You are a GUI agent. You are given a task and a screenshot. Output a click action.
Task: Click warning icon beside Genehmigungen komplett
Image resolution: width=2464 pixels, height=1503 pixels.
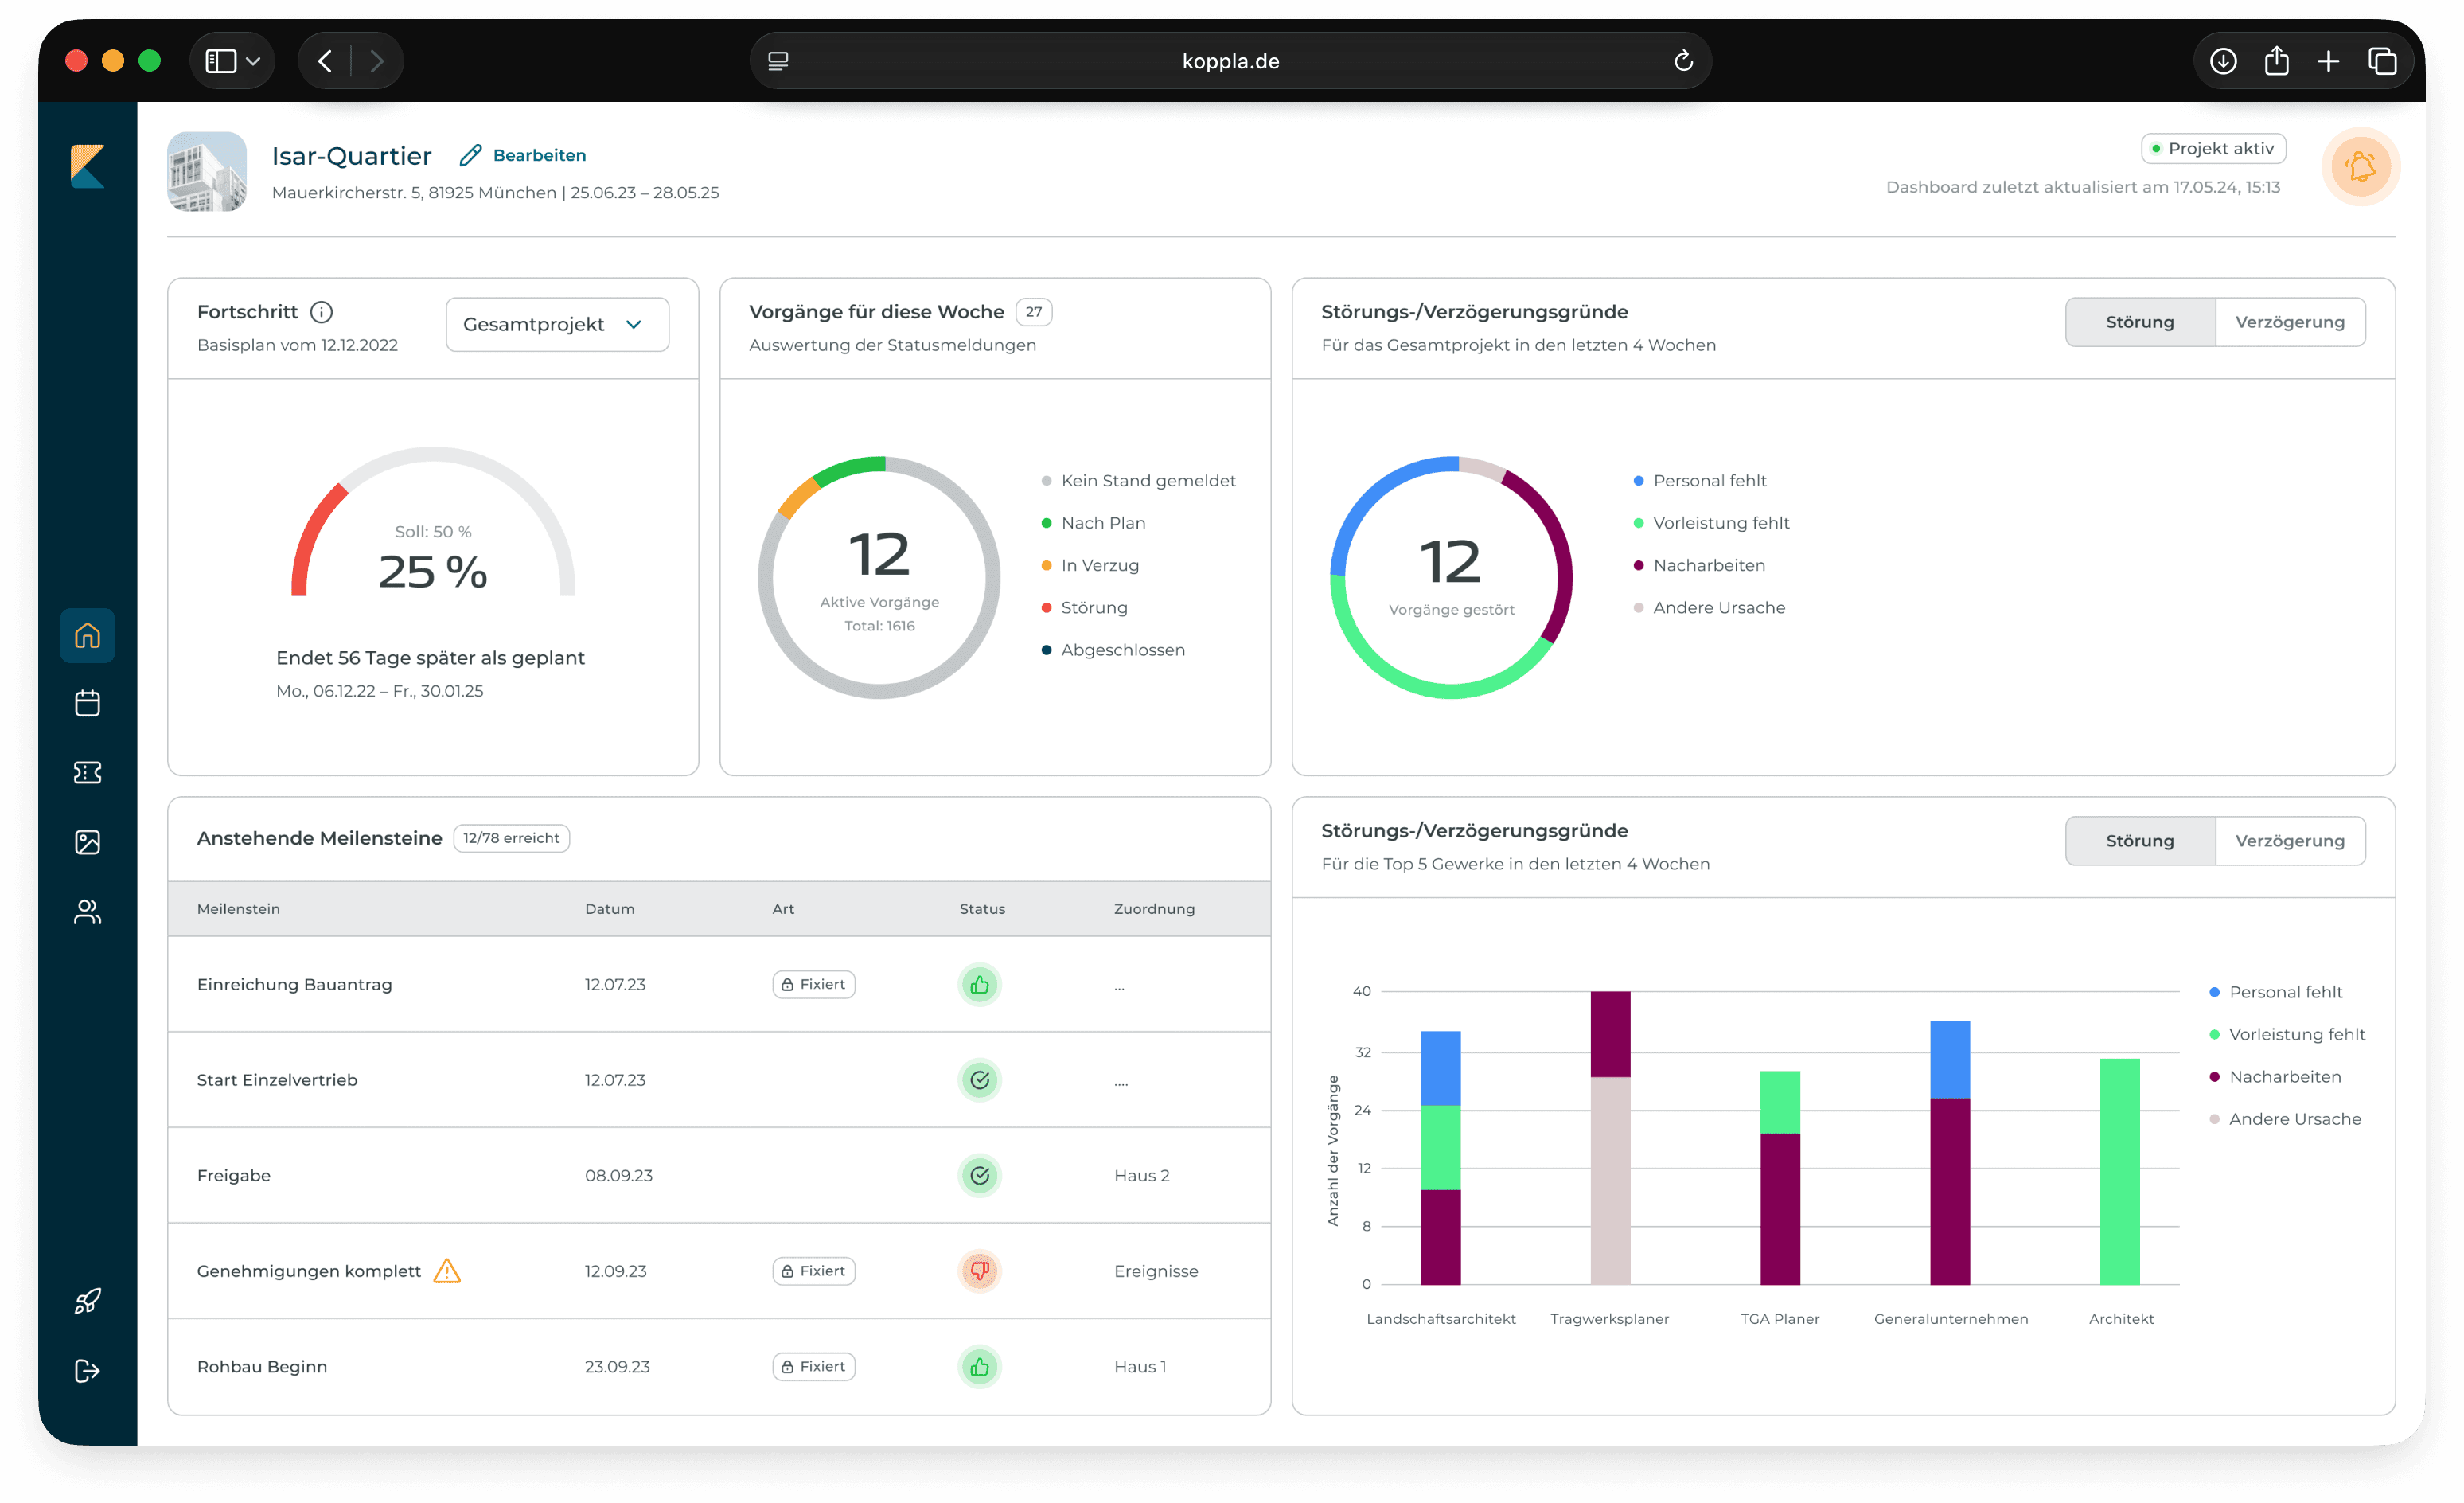[447, 1271]
